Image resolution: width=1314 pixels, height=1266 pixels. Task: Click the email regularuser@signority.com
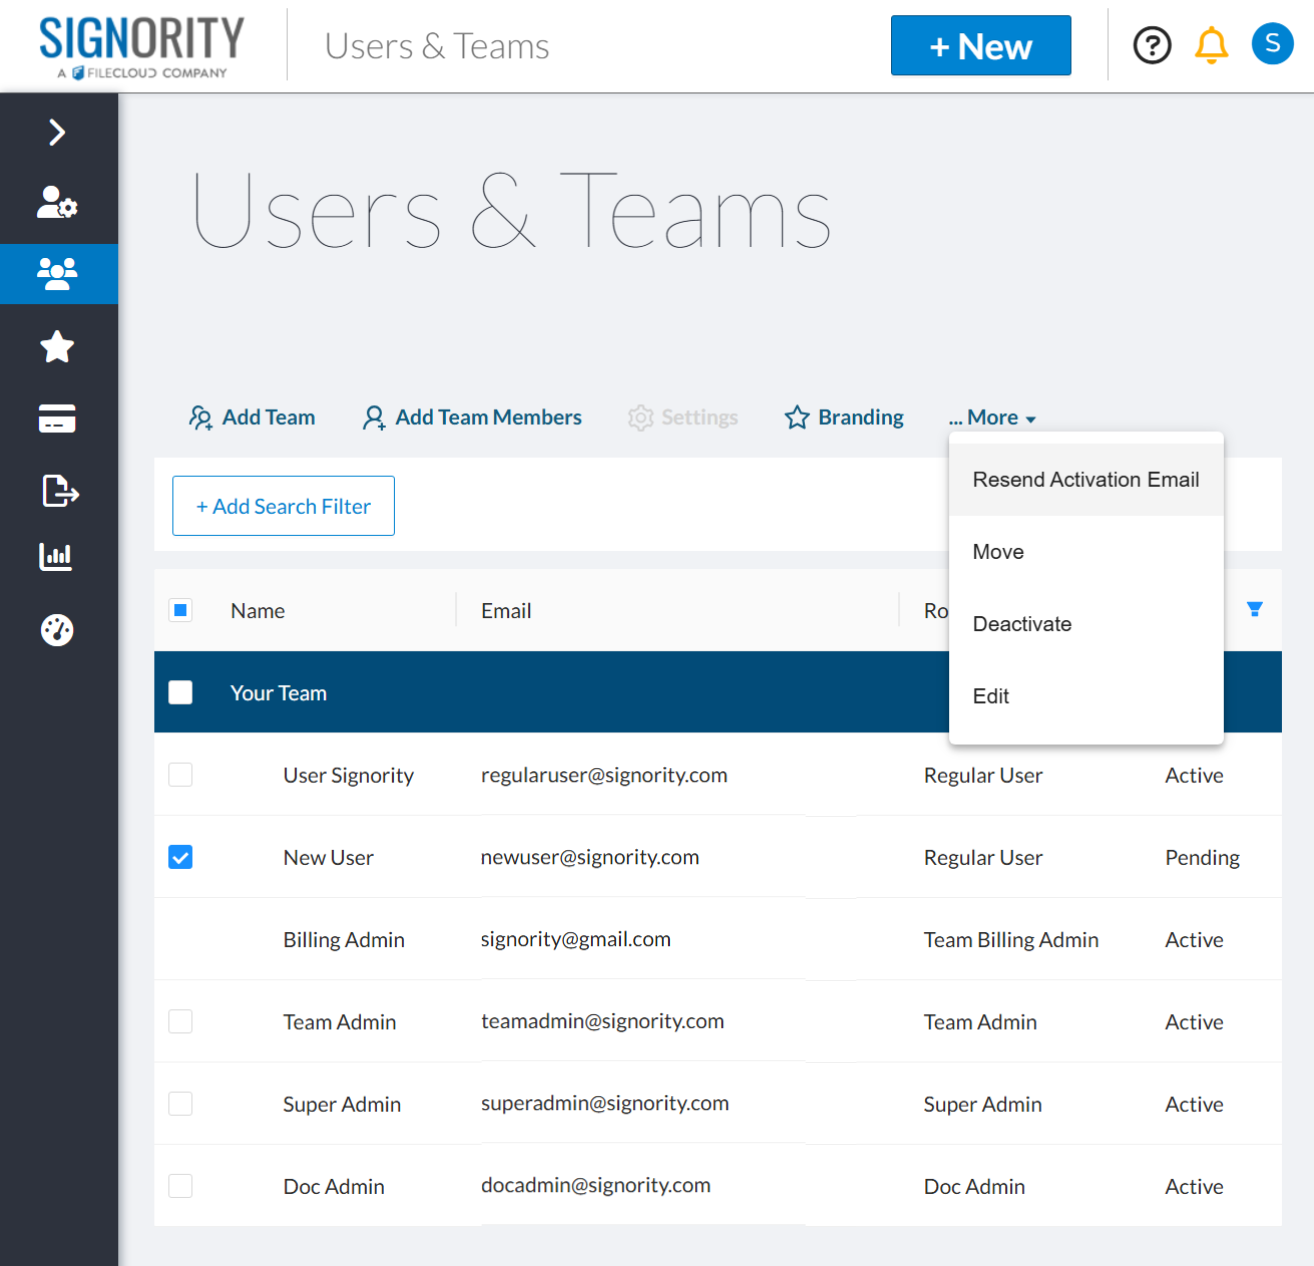(x=604, y=775)
